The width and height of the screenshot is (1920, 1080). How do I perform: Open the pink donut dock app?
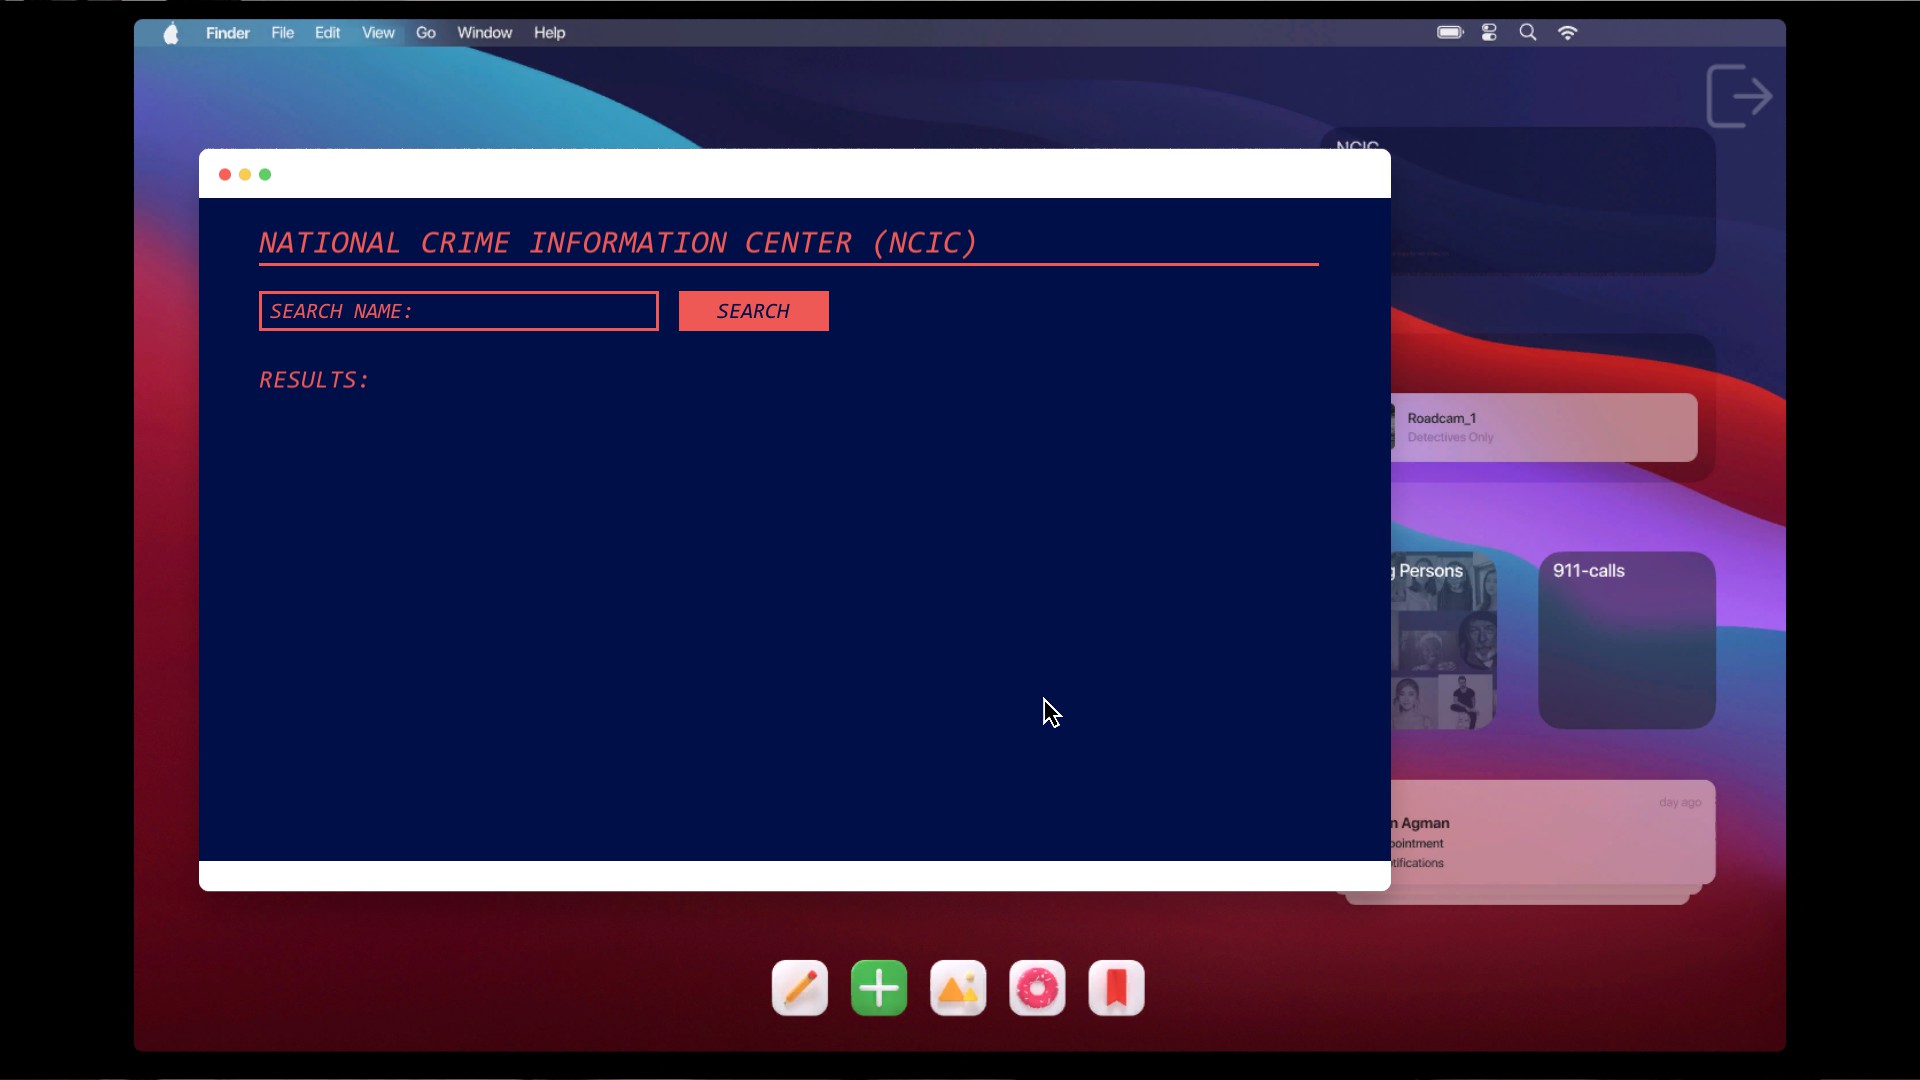coord(1037,988)
